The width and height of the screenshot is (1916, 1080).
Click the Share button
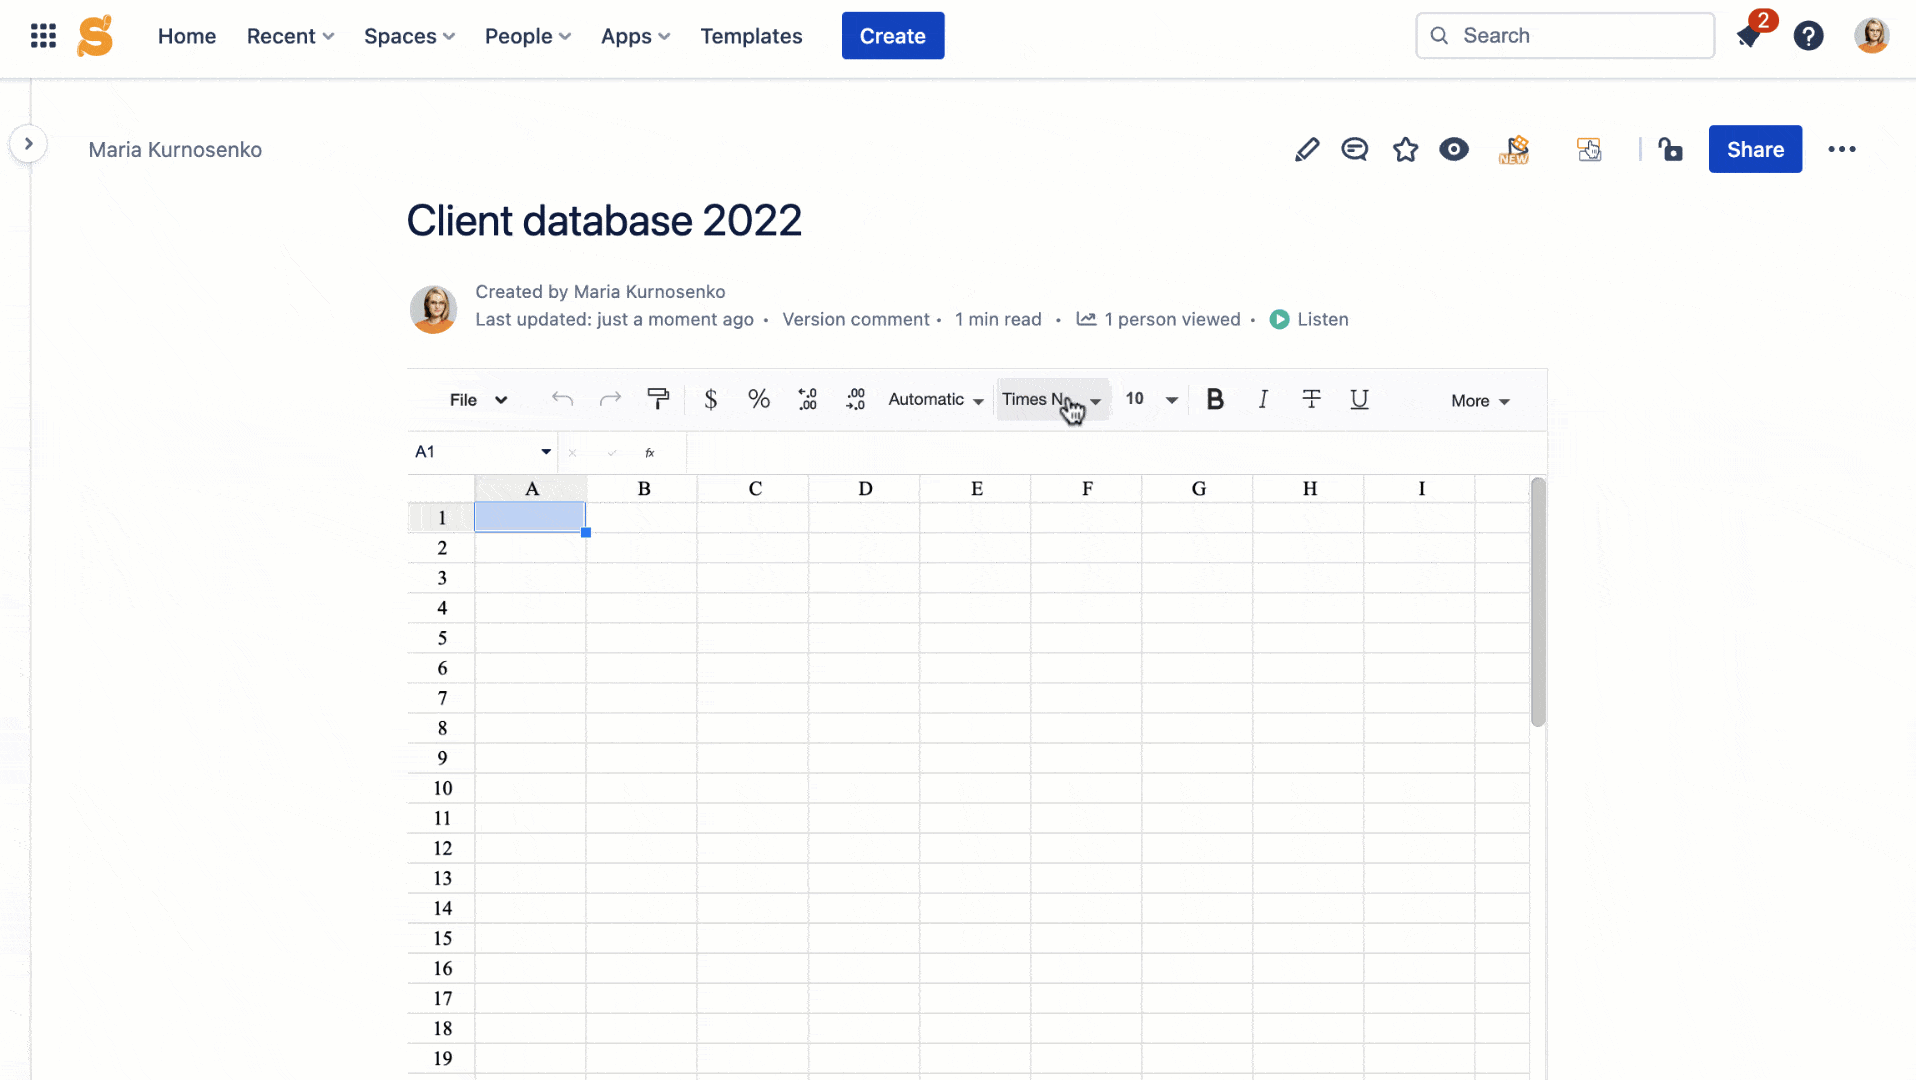point(1755,149)
